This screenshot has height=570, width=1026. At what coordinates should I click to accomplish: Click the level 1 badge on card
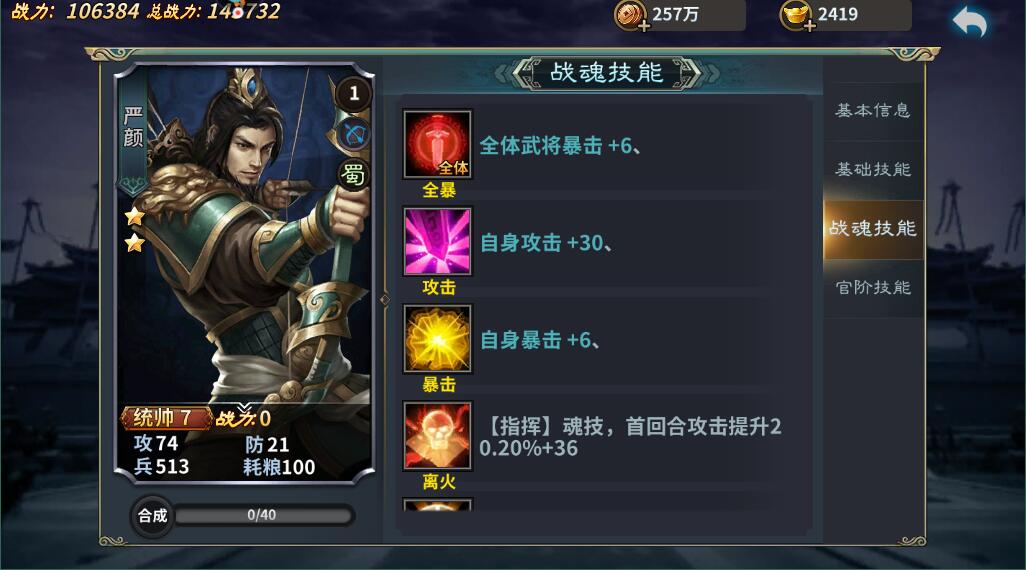[x=354, y=94]
